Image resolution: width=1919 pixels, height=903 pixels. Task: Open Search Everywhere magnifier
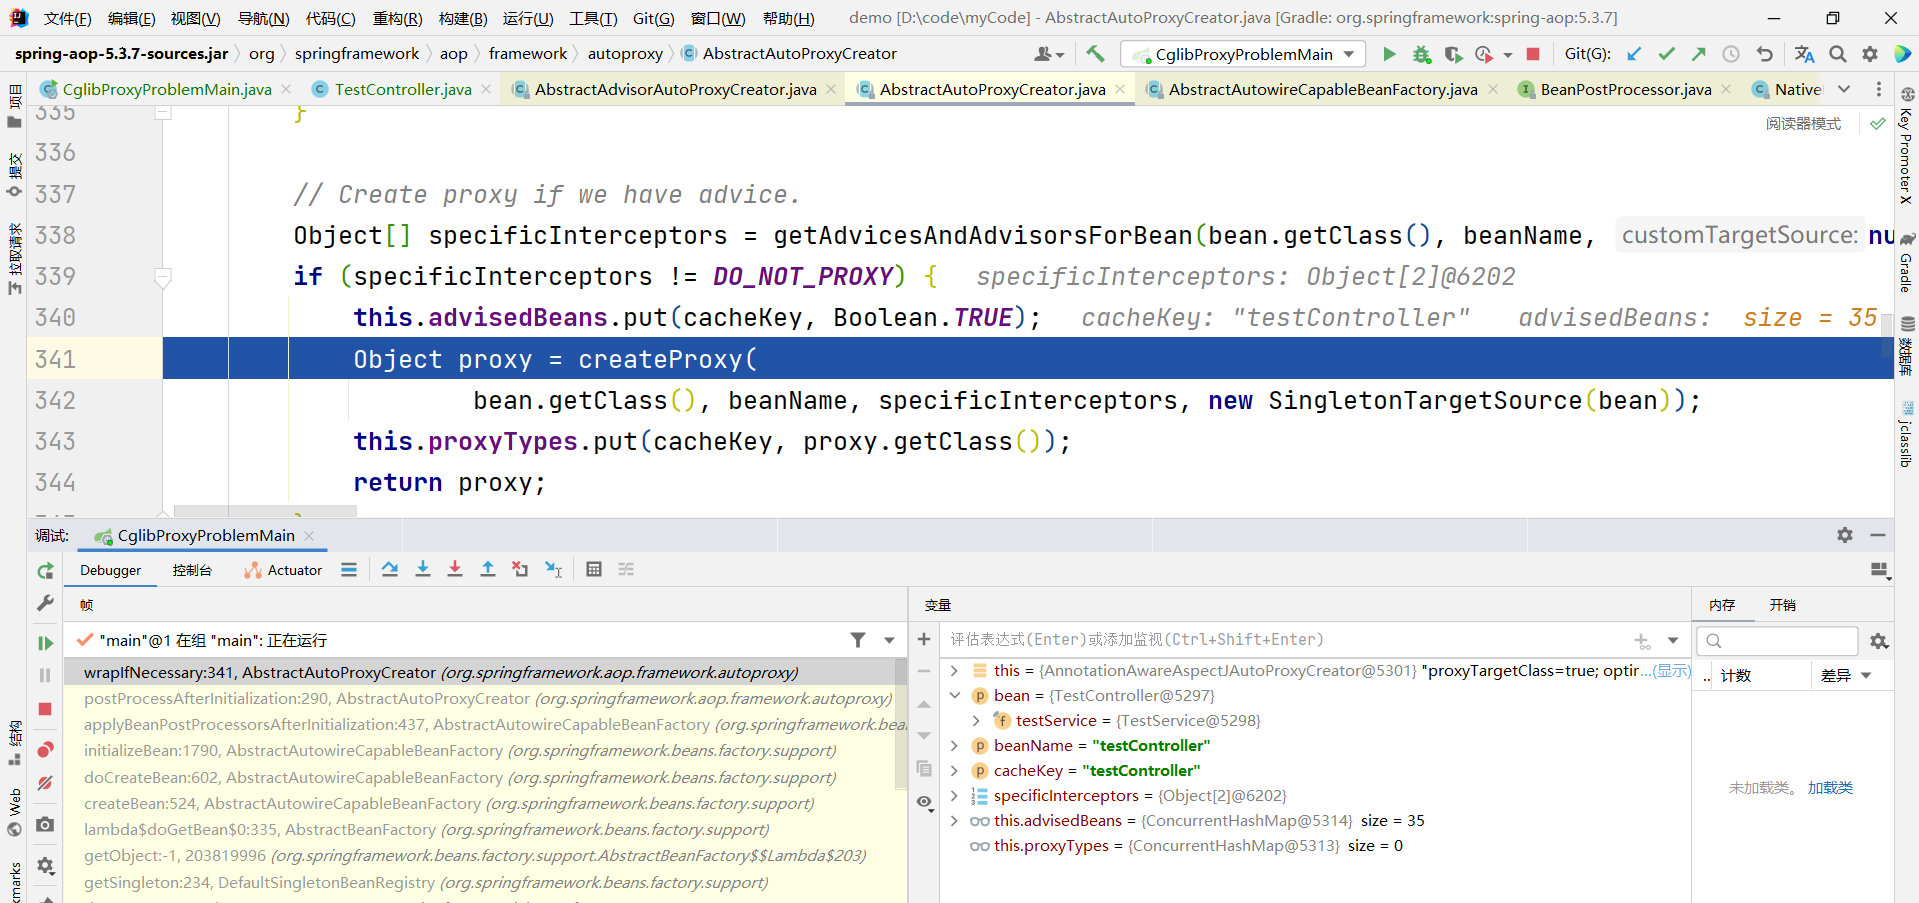point(1838,54)
